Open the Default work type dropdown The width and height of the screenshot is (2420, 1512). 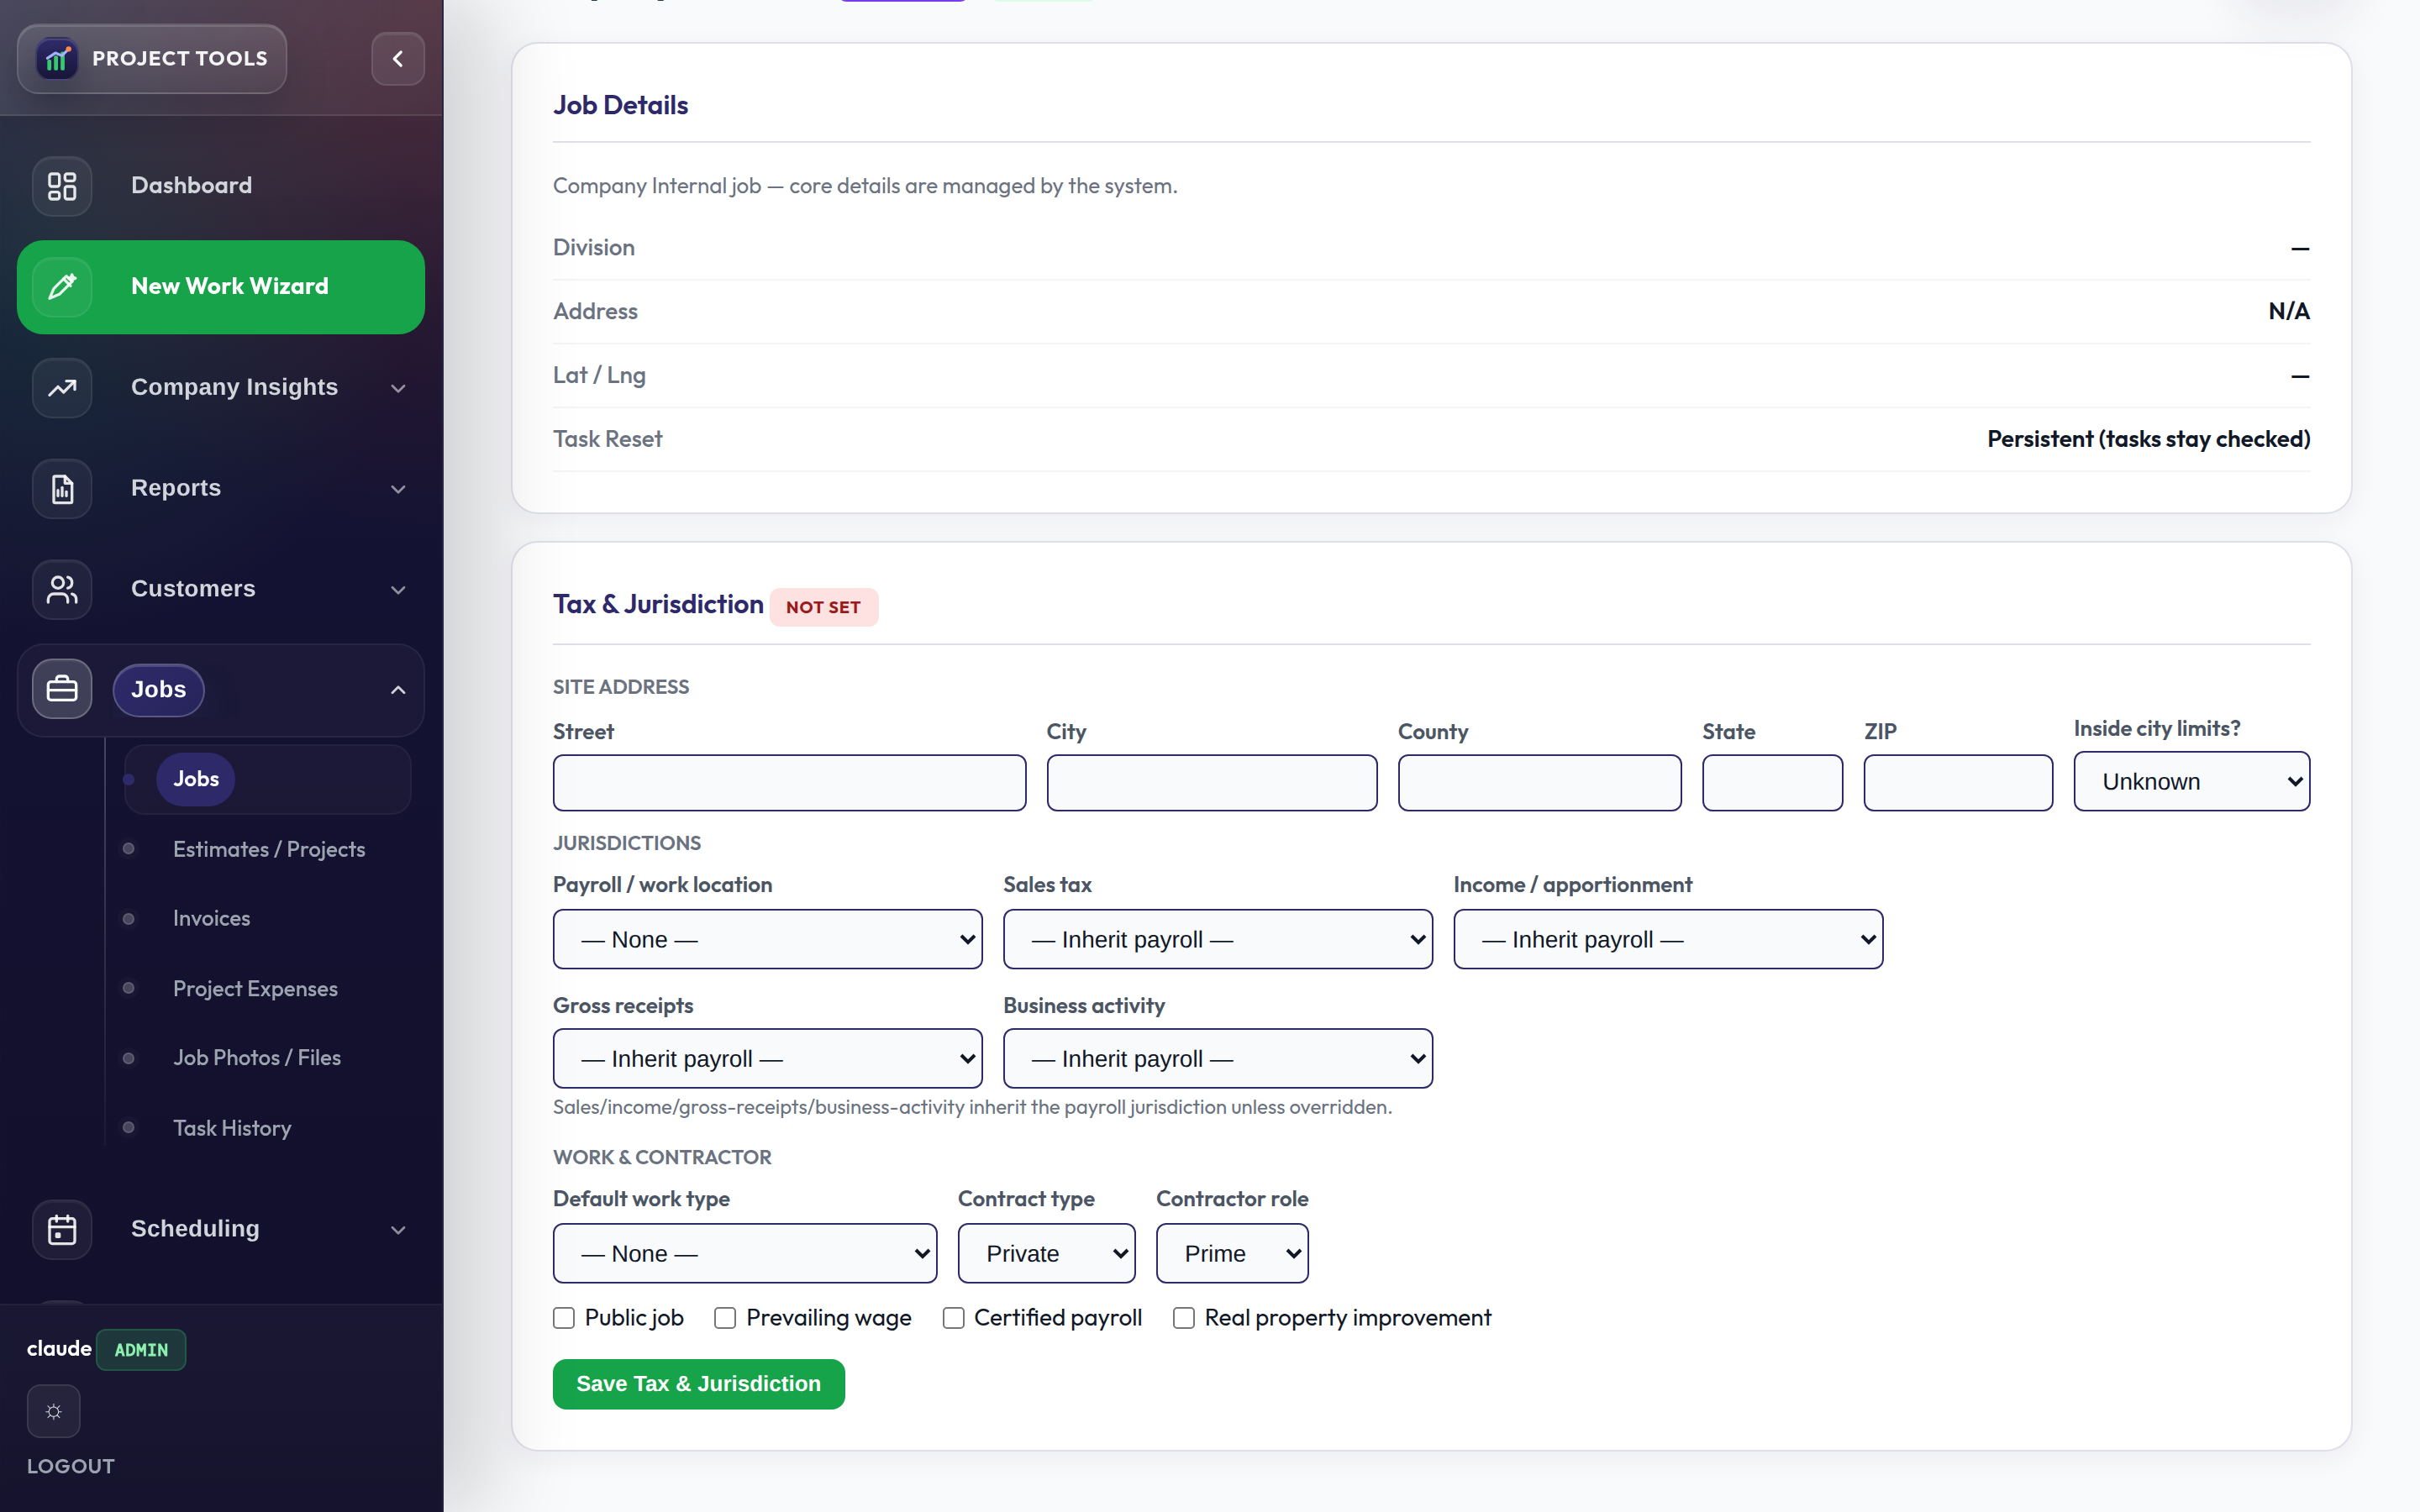pos(744,1254)
